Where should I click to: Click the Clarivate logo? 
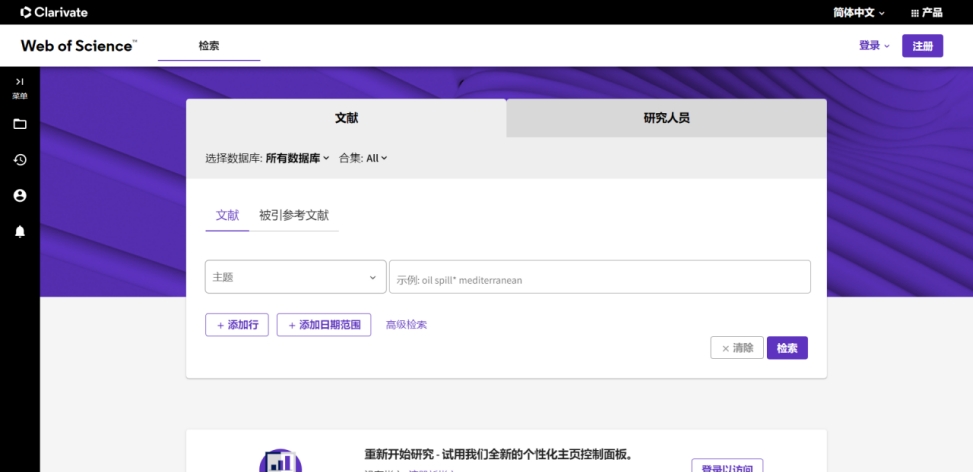(x=54, y=12)
